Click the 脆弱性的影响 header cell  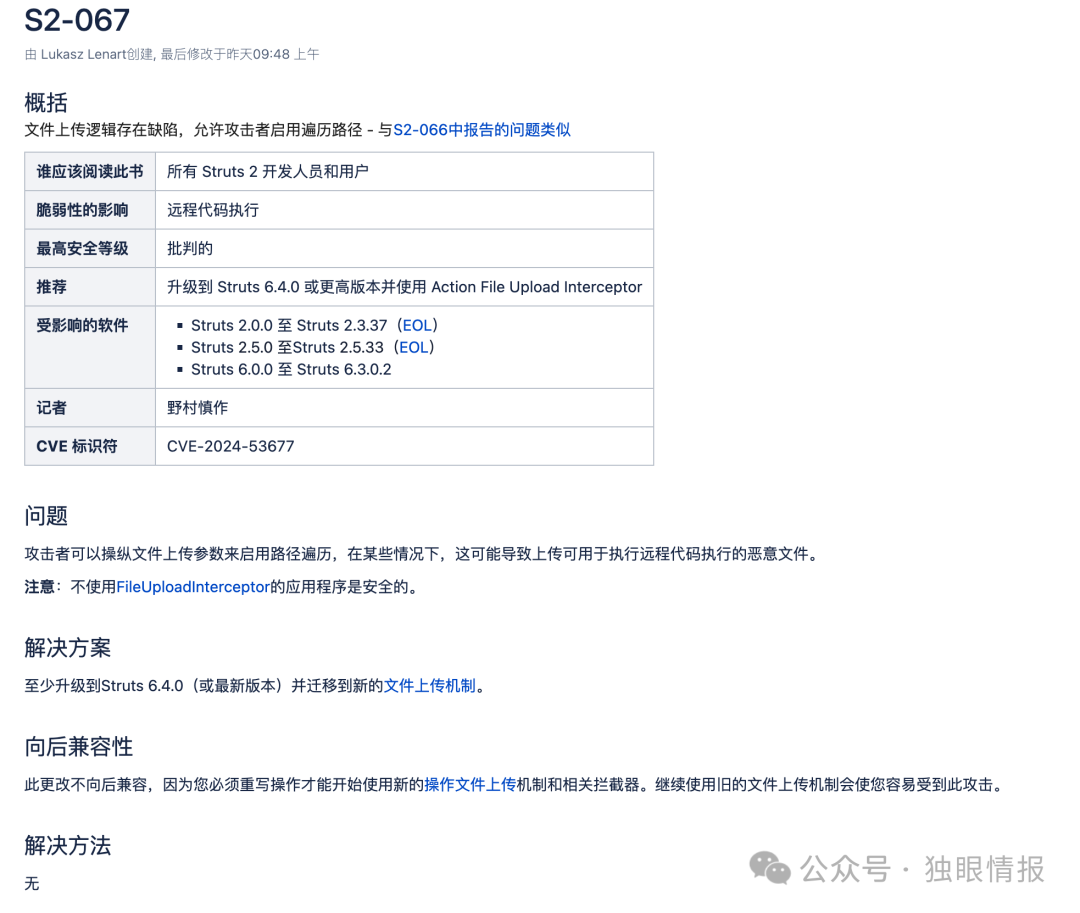(x=90, y=210)
